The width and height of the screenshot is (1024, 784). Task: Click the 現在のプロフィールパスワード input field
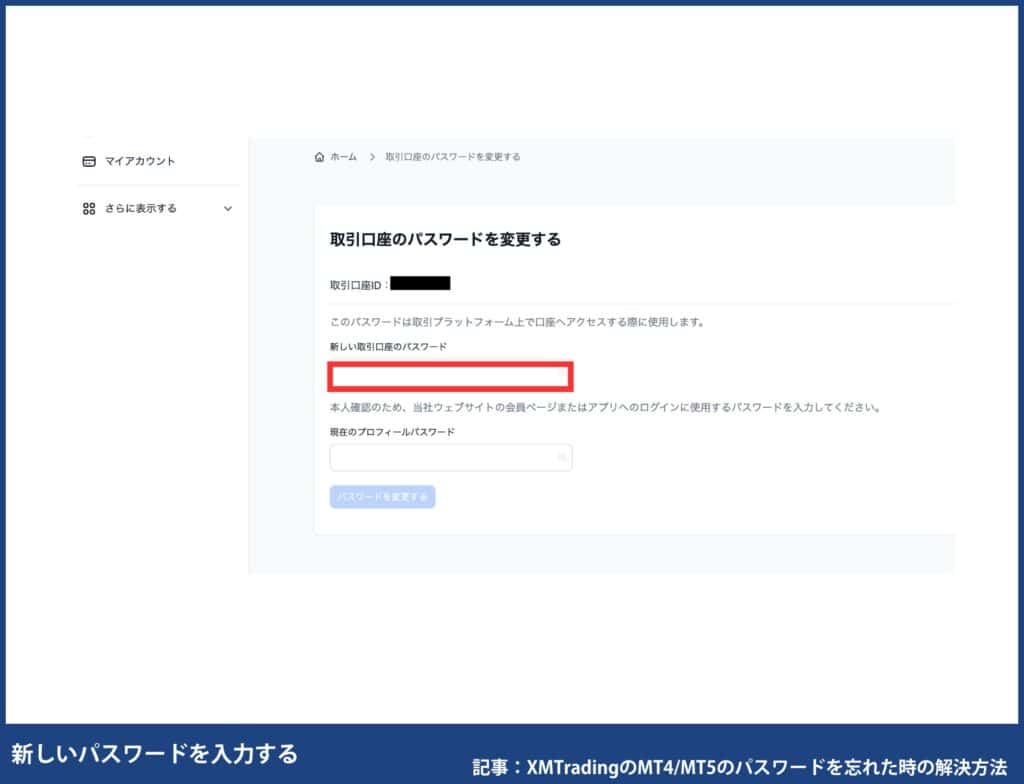click(440, 457)
